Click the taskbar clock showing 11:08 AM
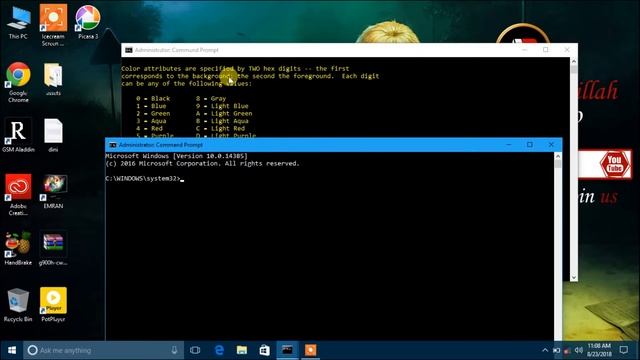The width and height of the screenshot is (640, 360). pos(599,350)
